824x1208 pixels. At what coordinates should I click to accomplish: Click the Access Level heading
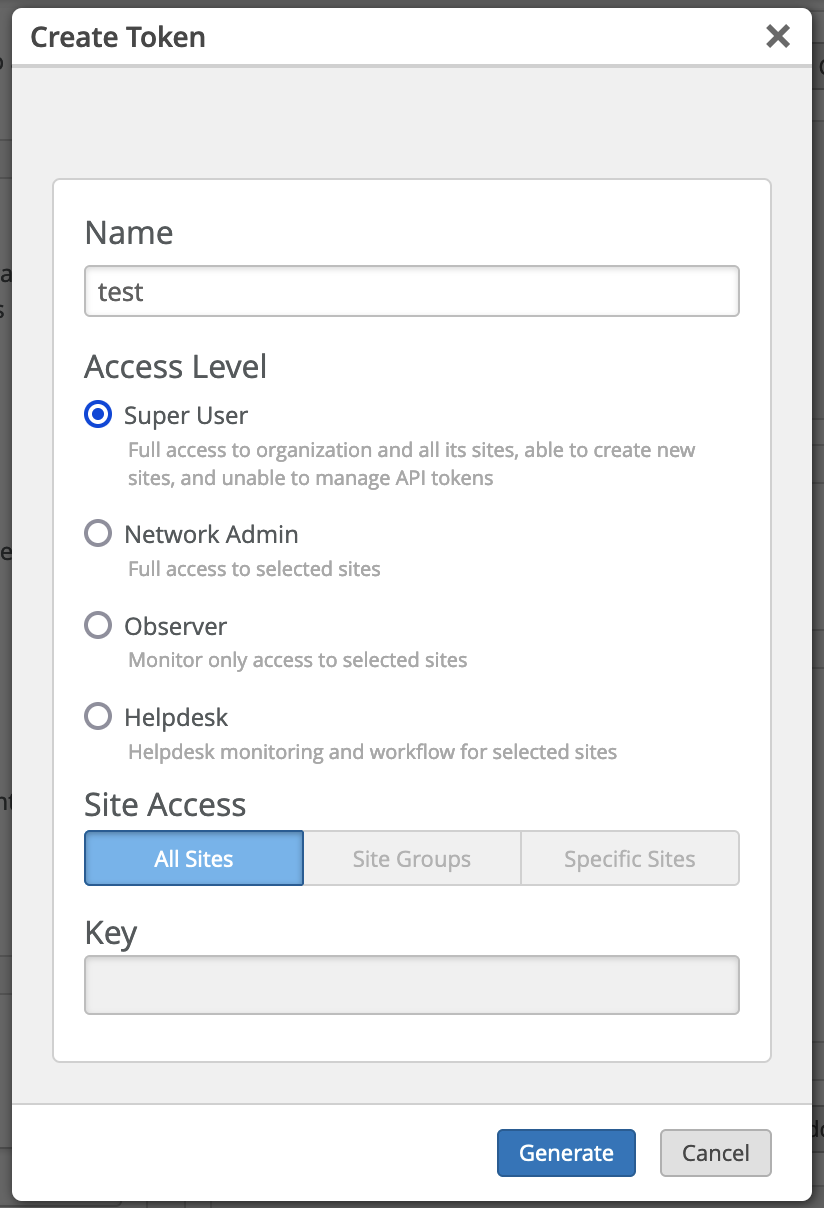click(176, 366)
